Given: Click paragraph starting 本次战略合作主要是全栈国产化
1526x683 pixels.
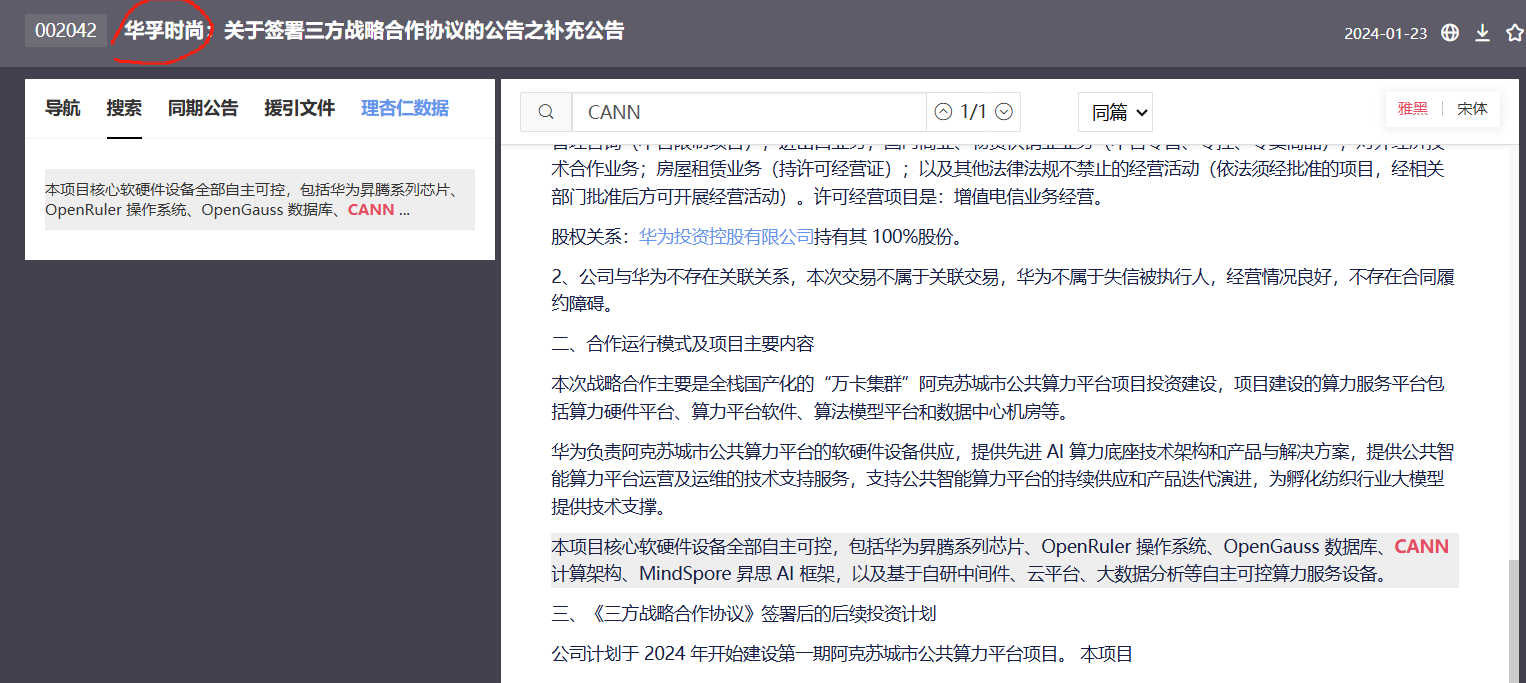Looking at the screenshot, I should (997, 398).
